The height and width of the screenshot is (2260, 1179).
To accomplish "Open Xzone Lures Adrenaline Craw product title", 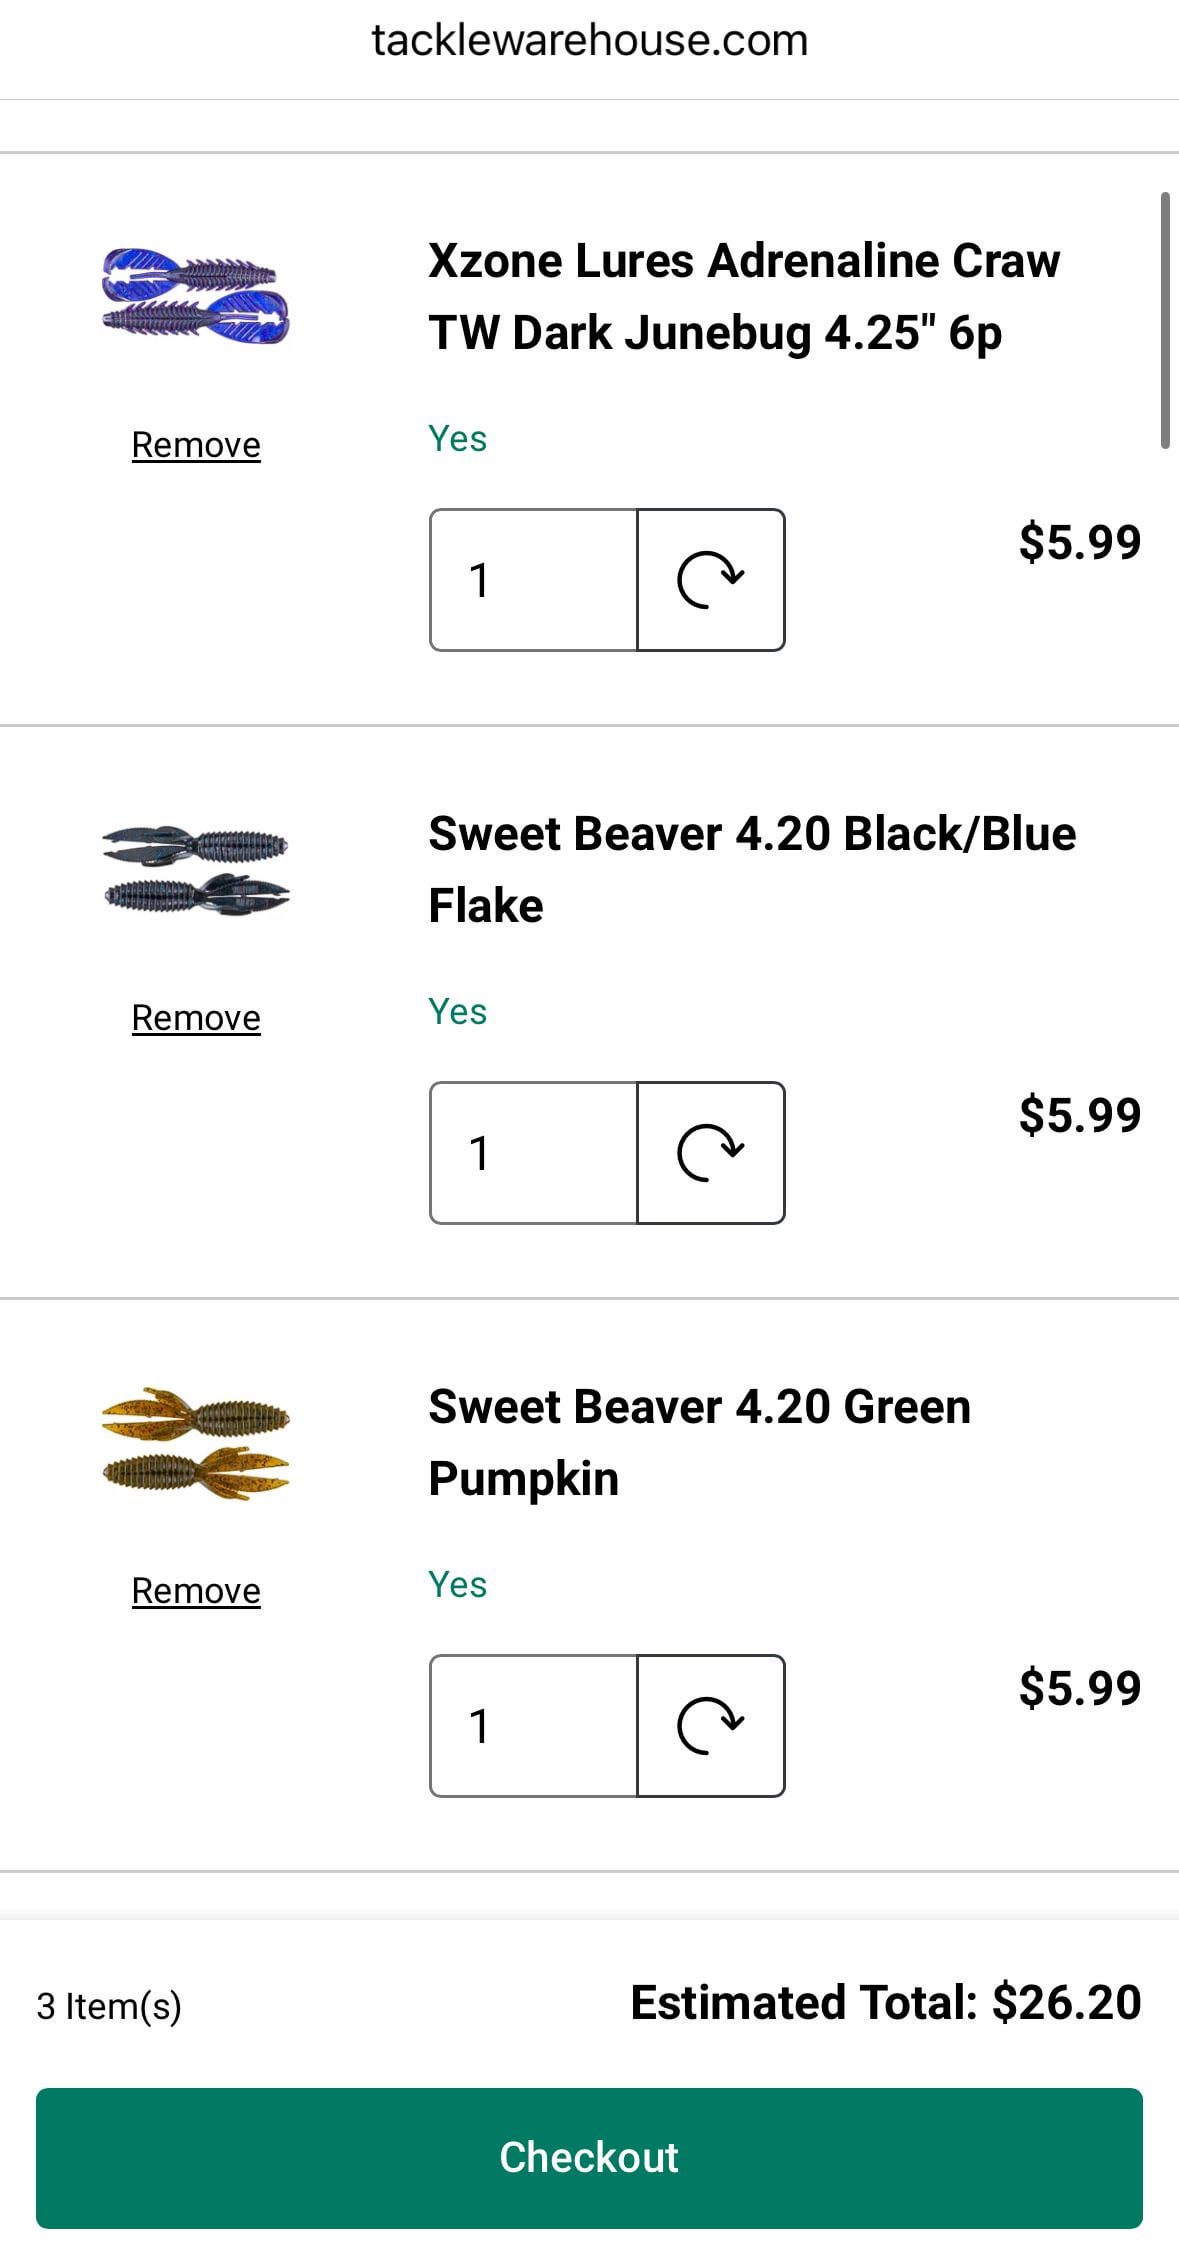I will tap(743, 296).
